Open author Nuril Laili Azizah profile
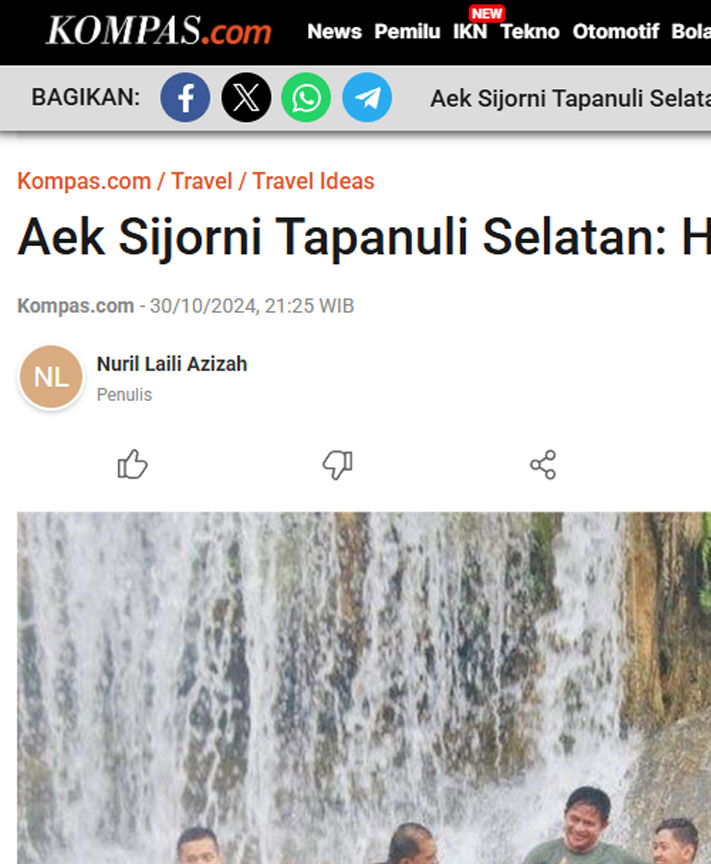The height and width of the screenshot is (864, 711). [172, 364]
